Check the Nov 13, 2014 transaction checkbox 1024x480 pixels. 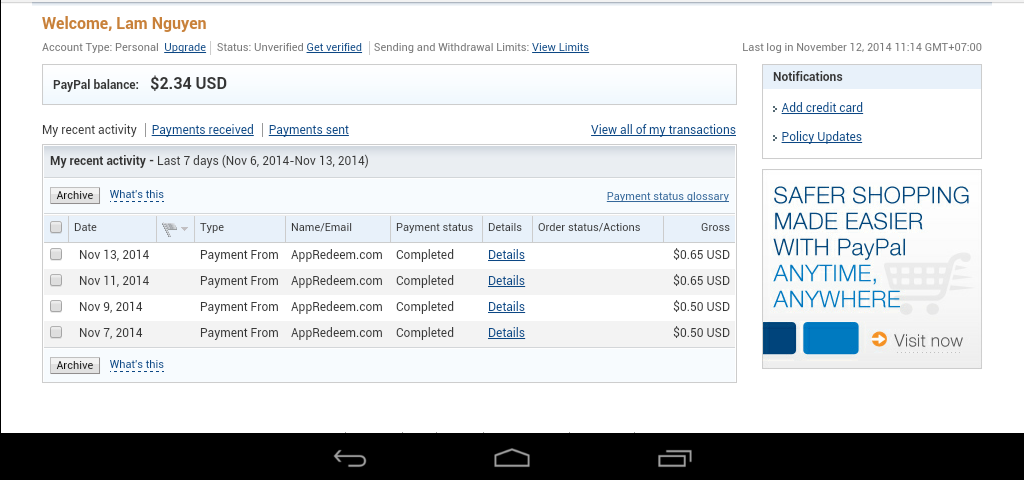point(56,255)
